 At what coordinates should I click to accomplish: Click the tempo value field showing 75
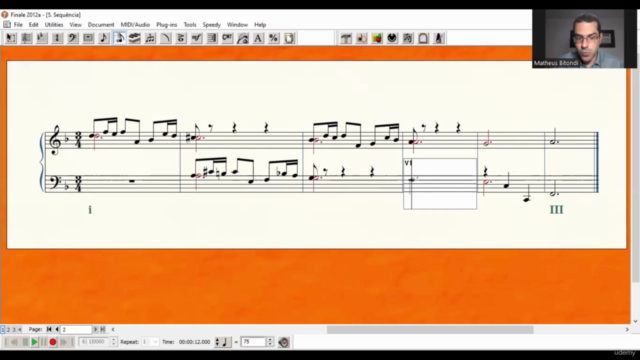coord(253,342)
